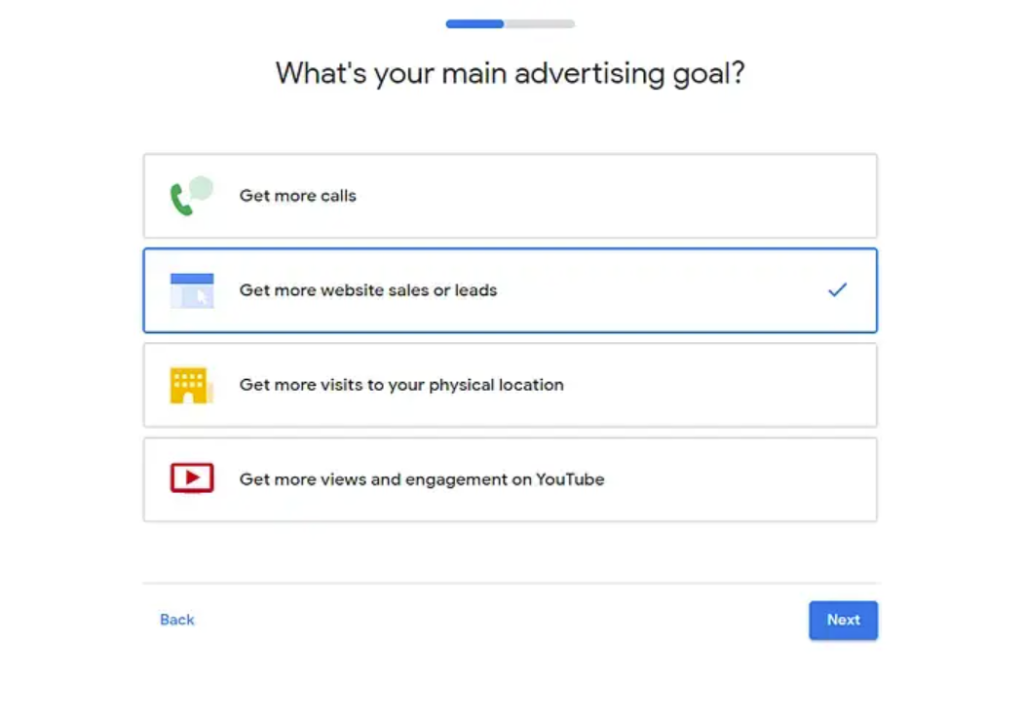This screenshot has width=1024, height=722.
Task: Go to the Next step
Action: coord(843,620)
